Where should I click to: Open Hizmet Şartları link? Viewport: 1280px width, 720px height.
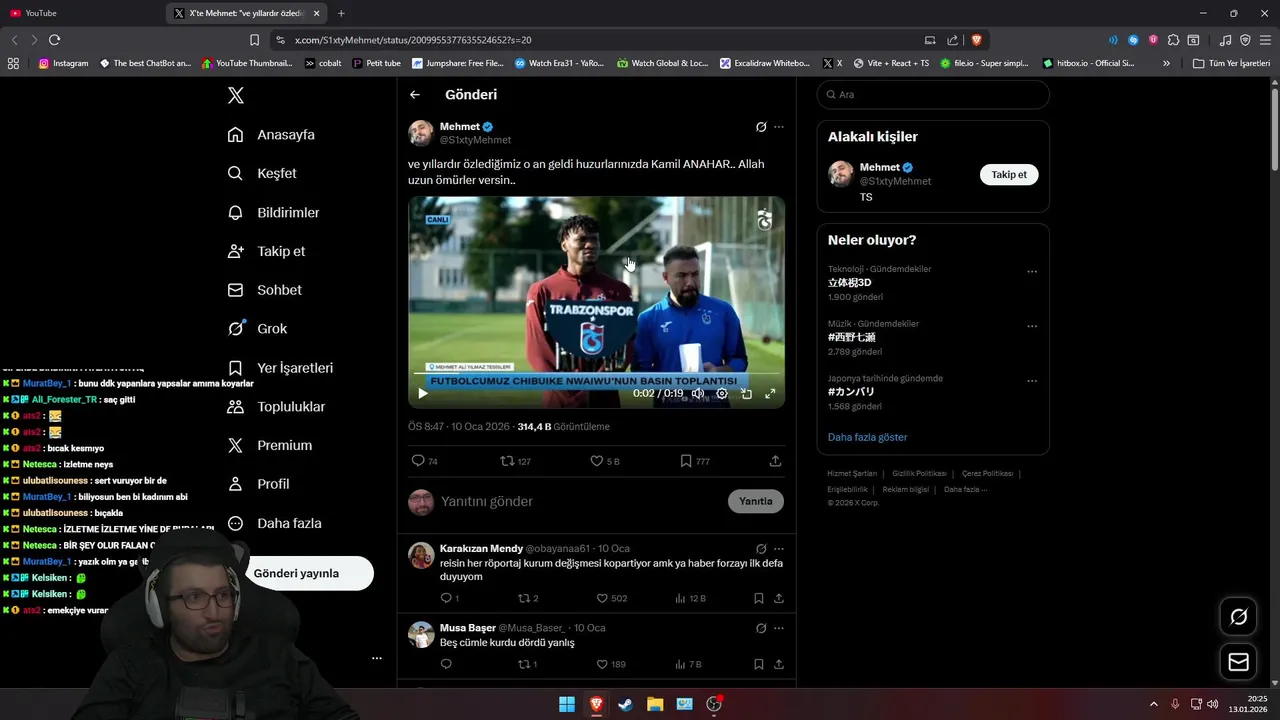click(852, 473)
